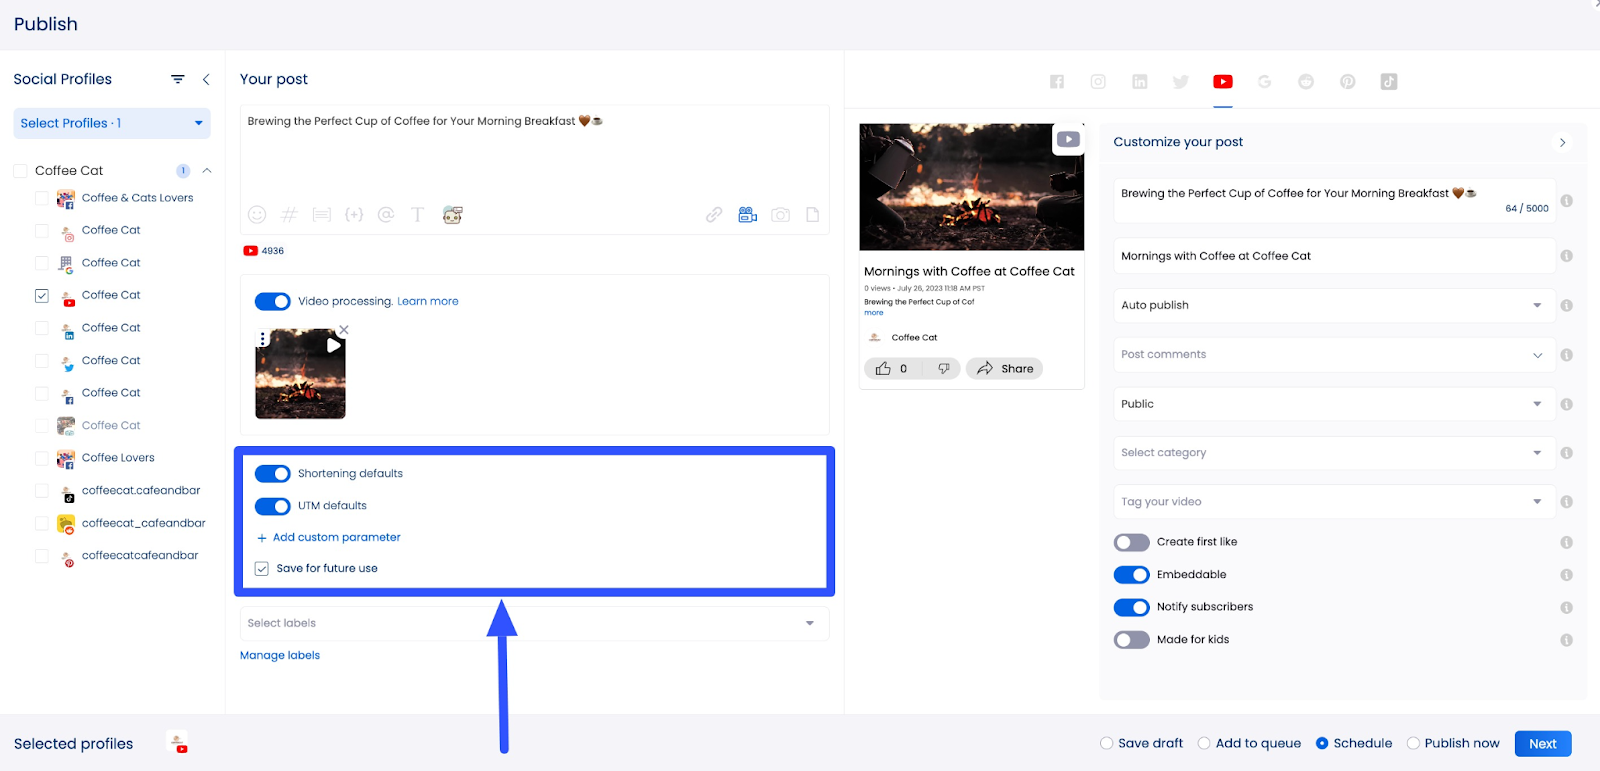Open the social profiles filter icon
The width and height of the screenshot is (1600, 771).
tap(178, 79)
